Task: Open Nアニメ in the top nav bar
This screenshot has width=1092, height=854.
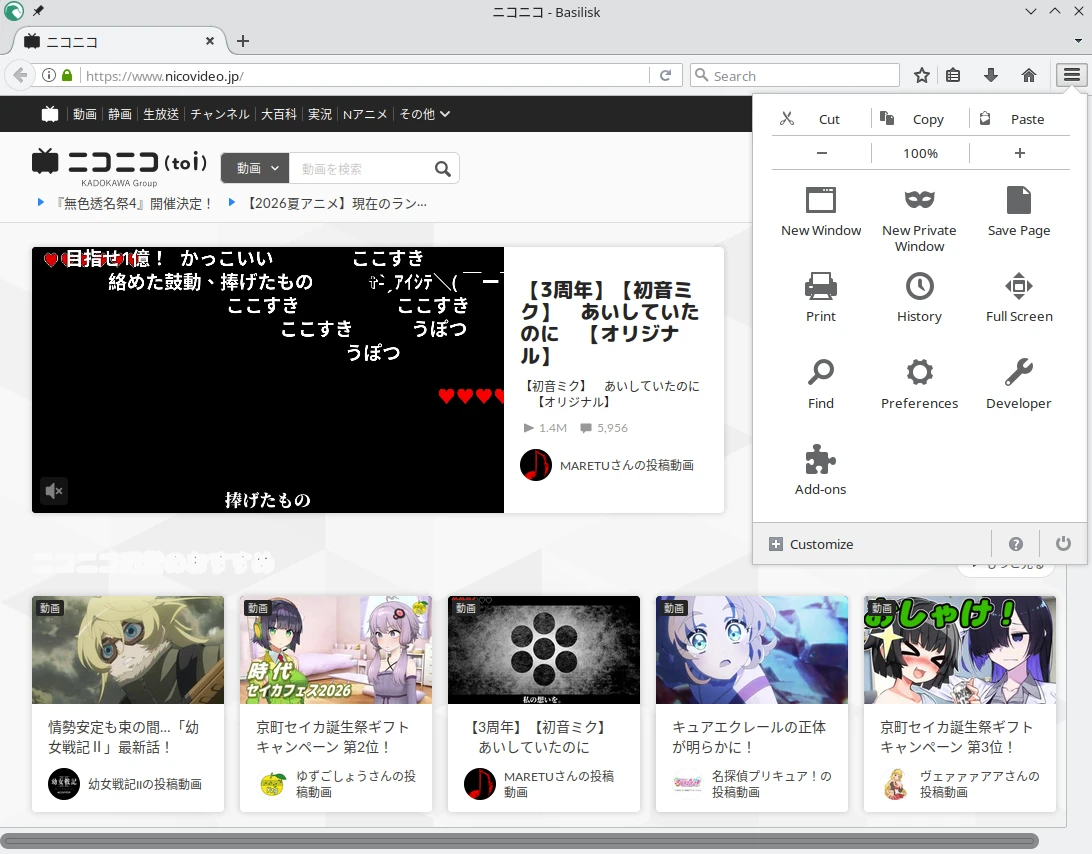Action: click(365, 114)
